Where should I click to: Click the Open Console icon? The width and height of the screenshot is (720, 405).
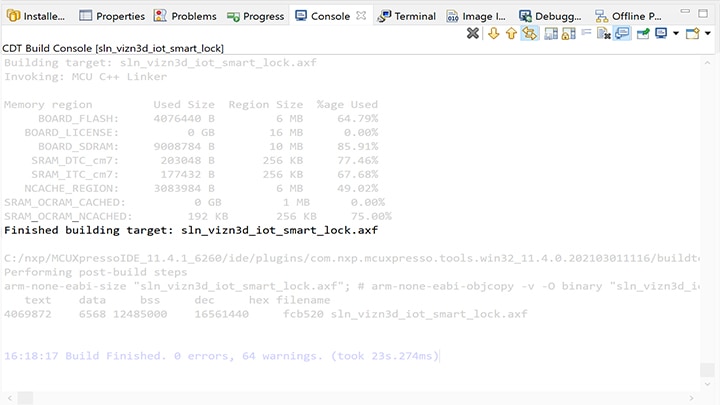pos(694,34)
